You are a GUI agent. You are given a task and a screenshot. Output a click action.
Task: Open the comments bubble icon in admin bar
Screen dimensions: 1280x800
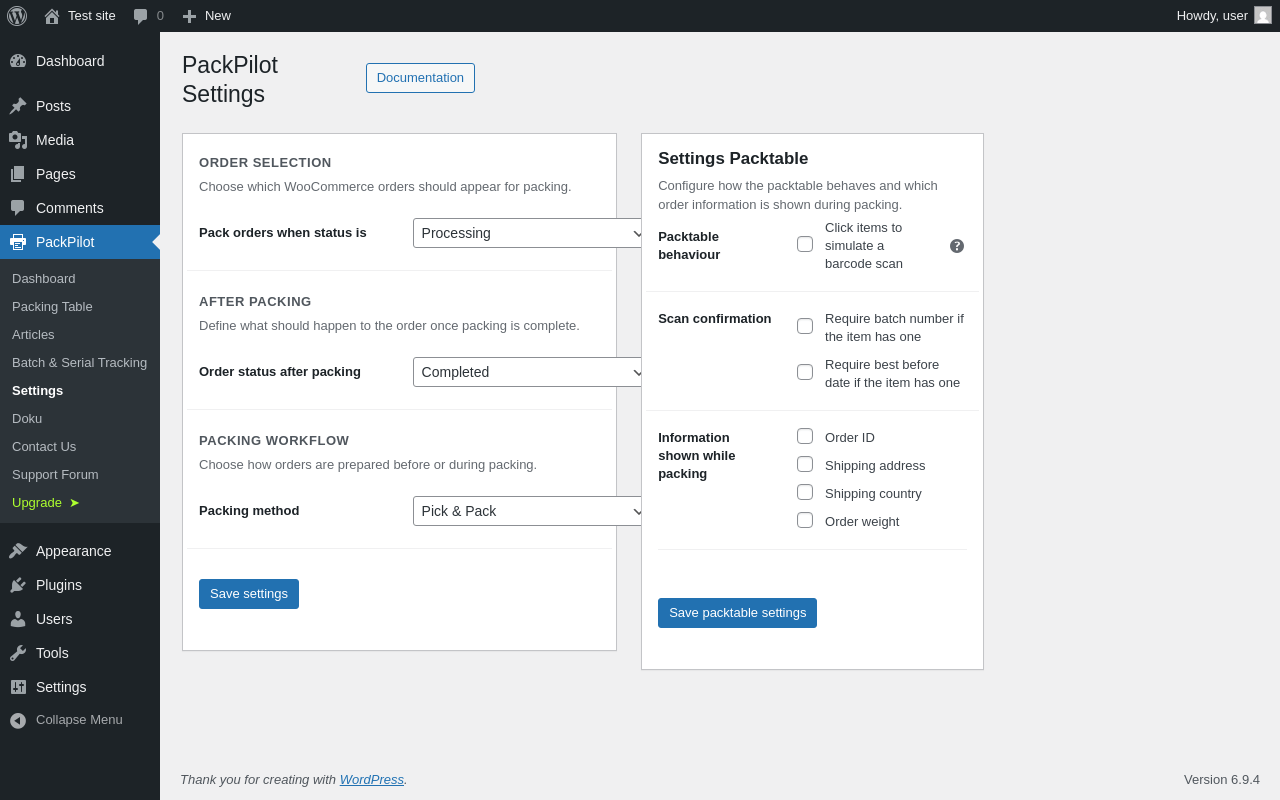point(141,16)
